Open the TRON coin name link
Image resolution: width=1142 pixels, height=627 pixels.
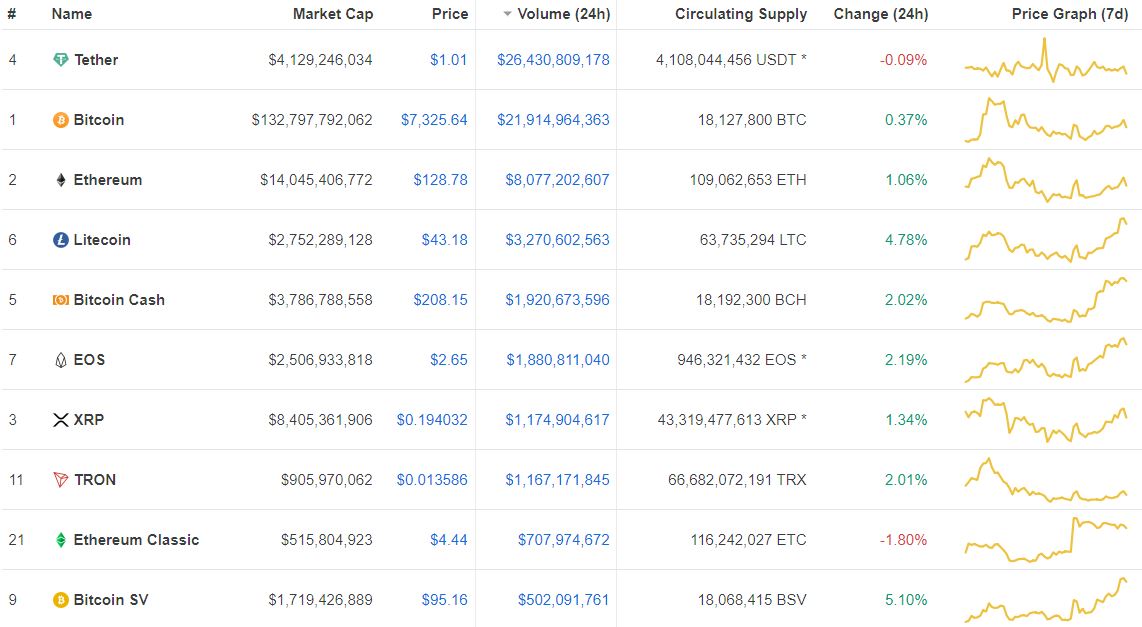[x=95, y=480]
